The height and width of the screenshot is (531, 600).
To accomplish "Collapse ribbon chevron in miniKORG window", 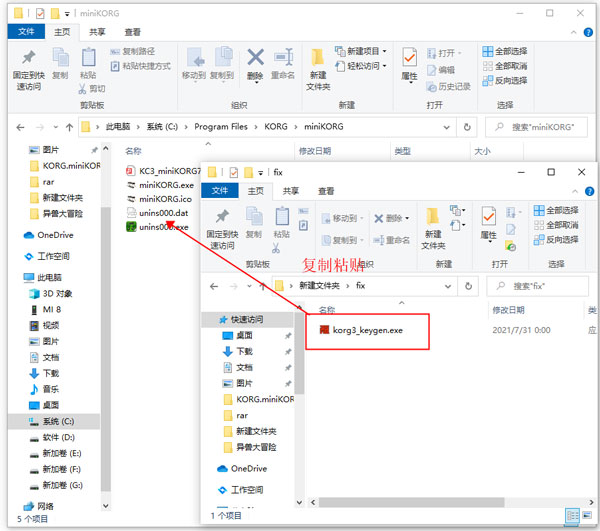I will [574, 33].
